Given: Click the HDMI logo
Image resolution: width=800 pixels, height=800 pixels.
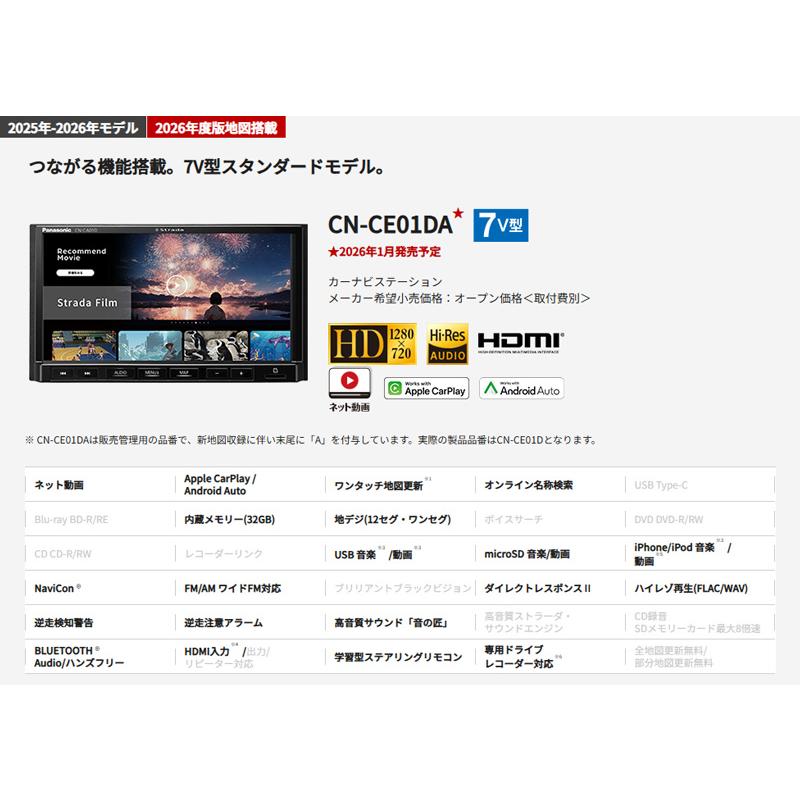Looking at the screenshot, I should (521, 343).
